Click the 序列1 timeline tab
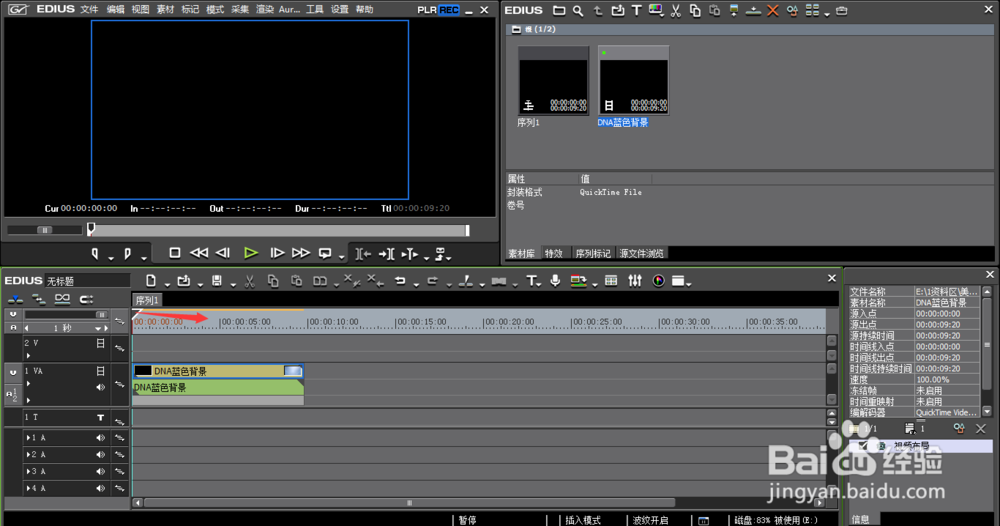This screenshot has width=1000, height=526. coord(147,300)
